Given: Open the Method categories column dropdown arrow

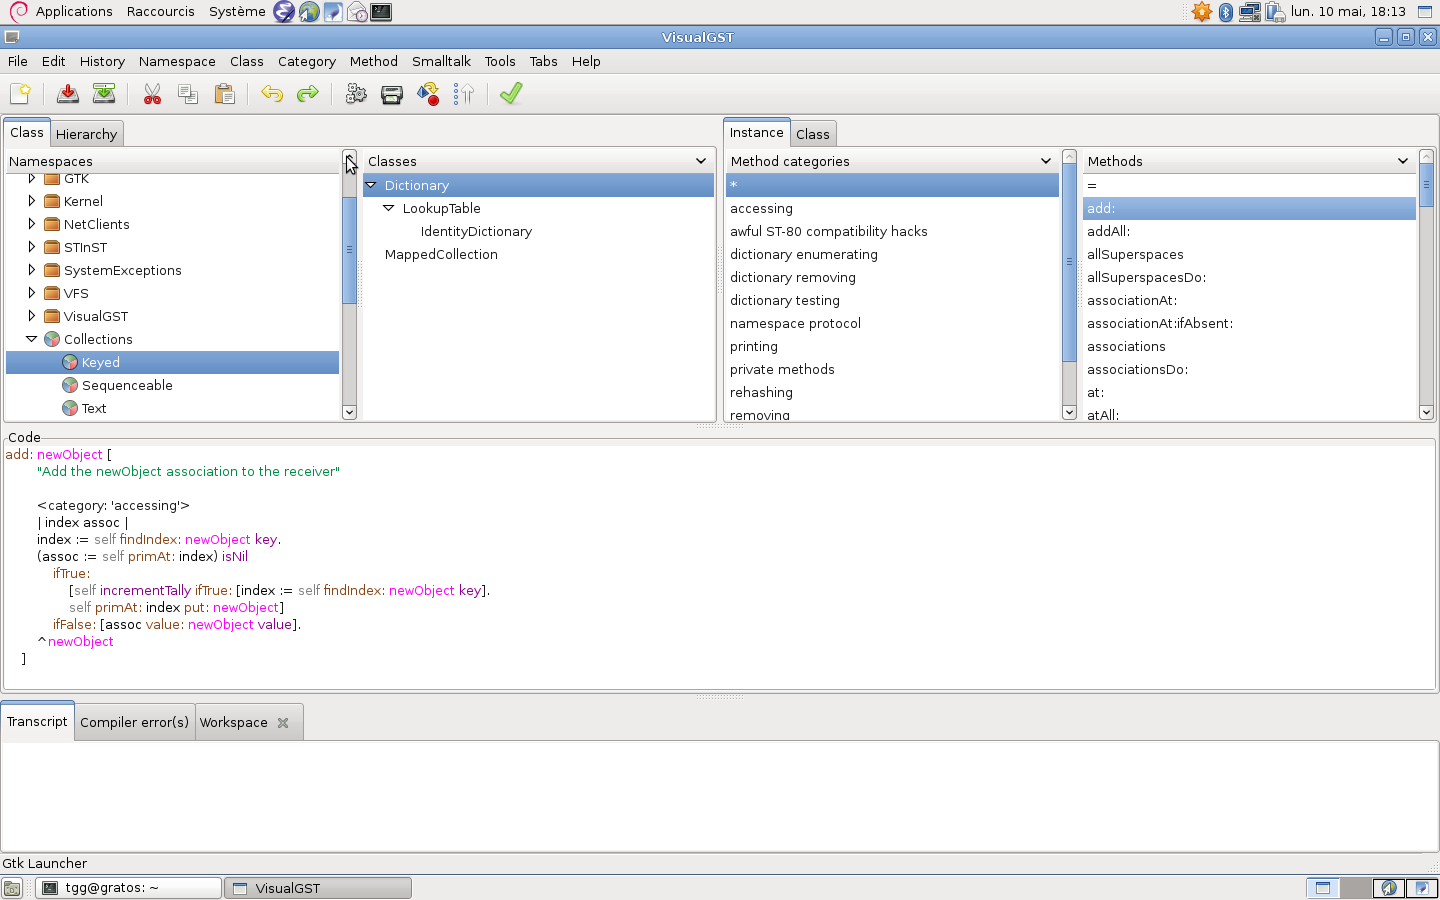Looking at the screenshot, I should [1046, 161].
